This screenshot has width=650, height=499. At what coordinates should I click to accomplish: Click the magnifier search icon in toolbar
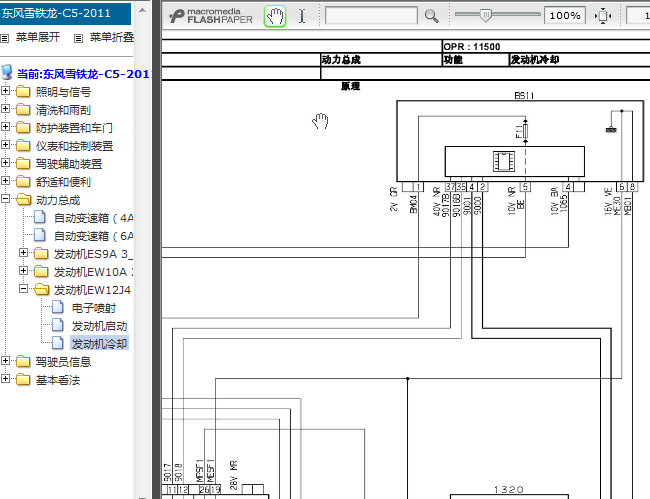(x=432, y=16)
